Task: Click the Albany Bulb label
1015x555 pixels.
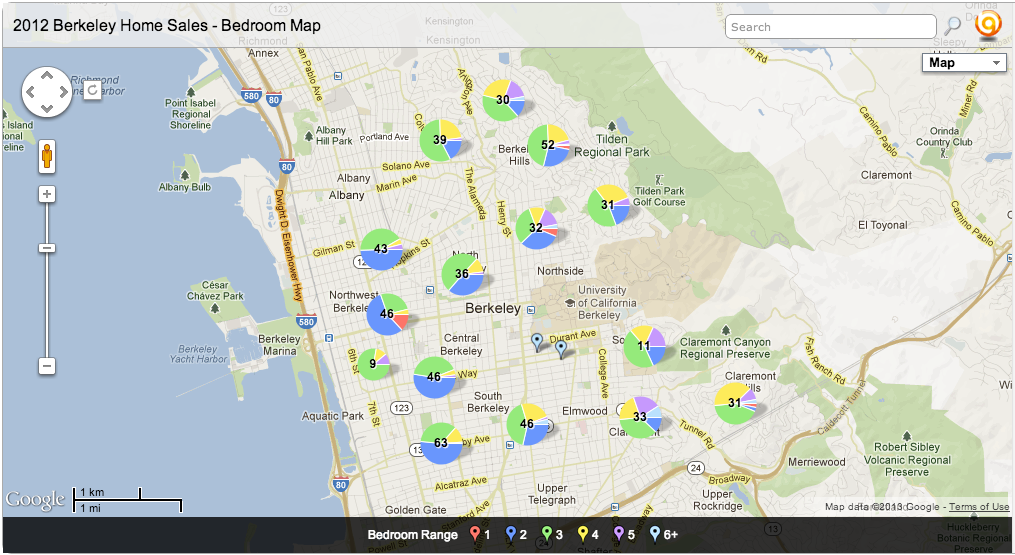Action: (x=184, y=187)
